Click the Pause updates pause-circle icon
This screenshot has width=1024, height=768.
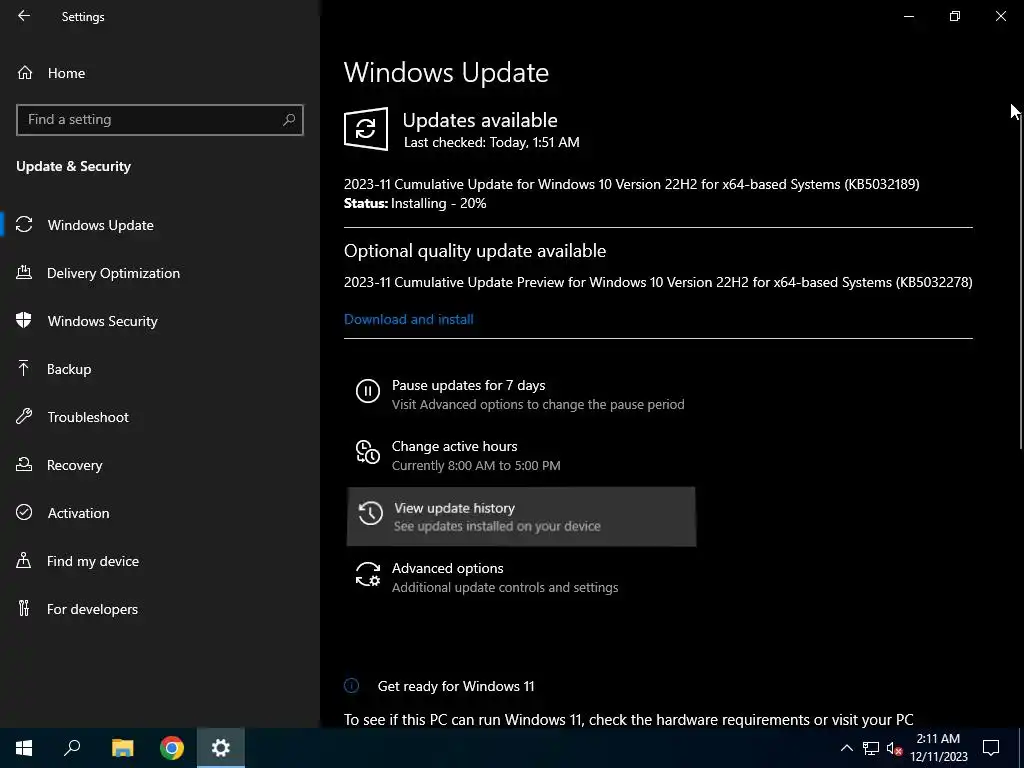(368, 391)
